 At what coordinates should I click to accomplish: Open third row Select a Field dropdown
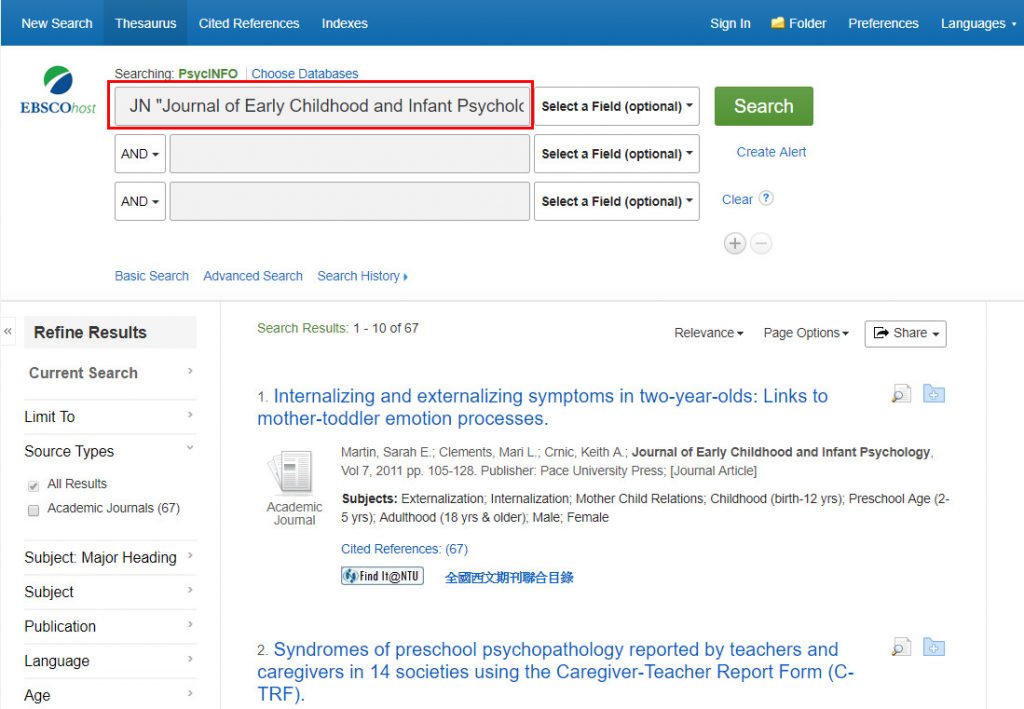616,201
